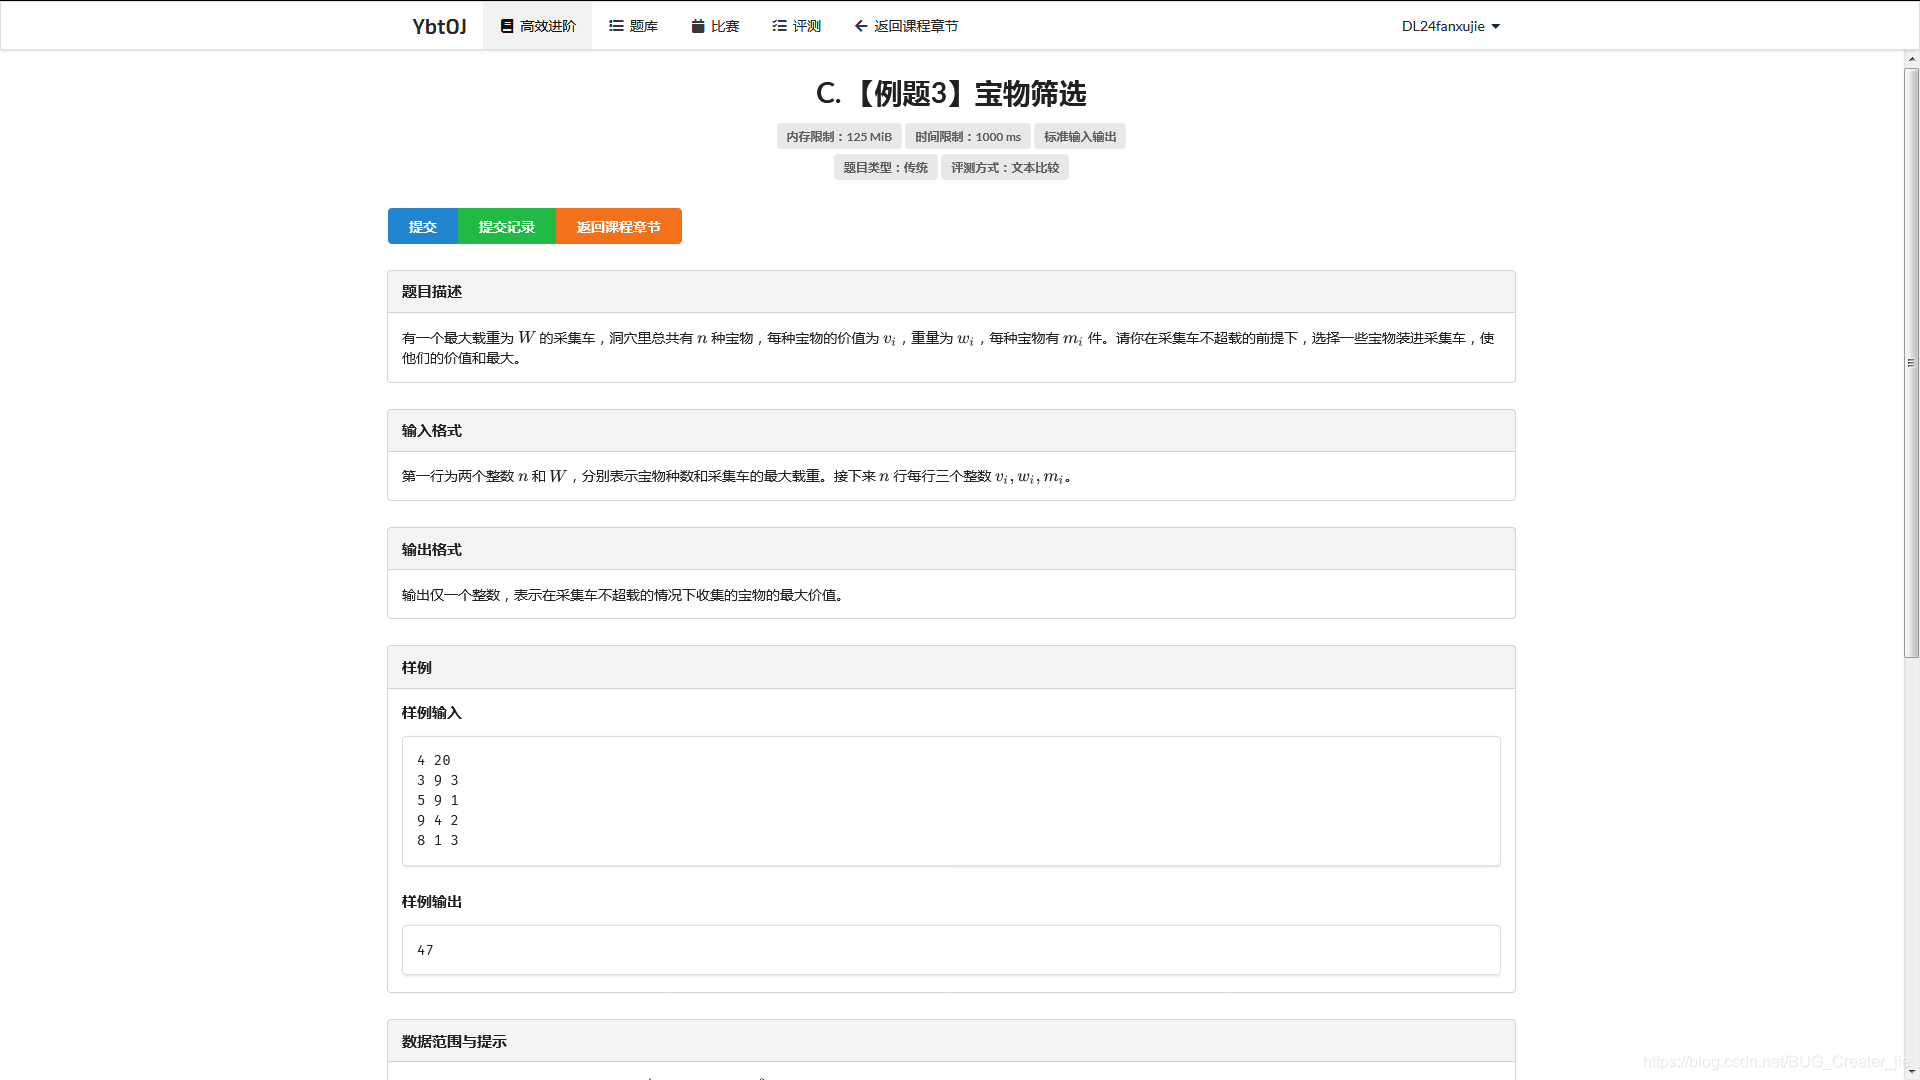
Task: Select the 评测 navigation item
Action: tap(806, 26)
